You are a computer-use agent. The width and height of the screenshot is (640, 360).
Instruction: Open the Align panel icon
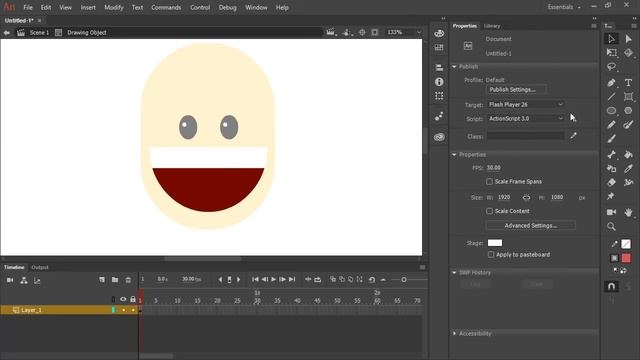click(439, 68)
